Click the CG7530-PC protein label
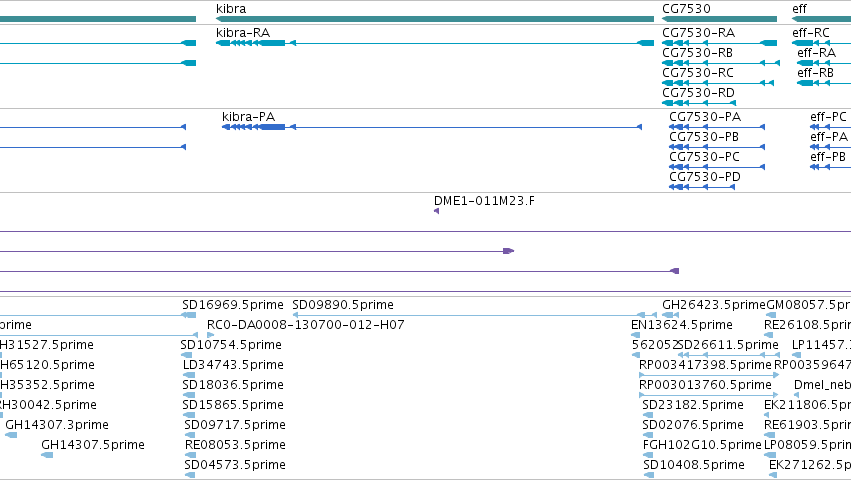 tap(704, 157)
